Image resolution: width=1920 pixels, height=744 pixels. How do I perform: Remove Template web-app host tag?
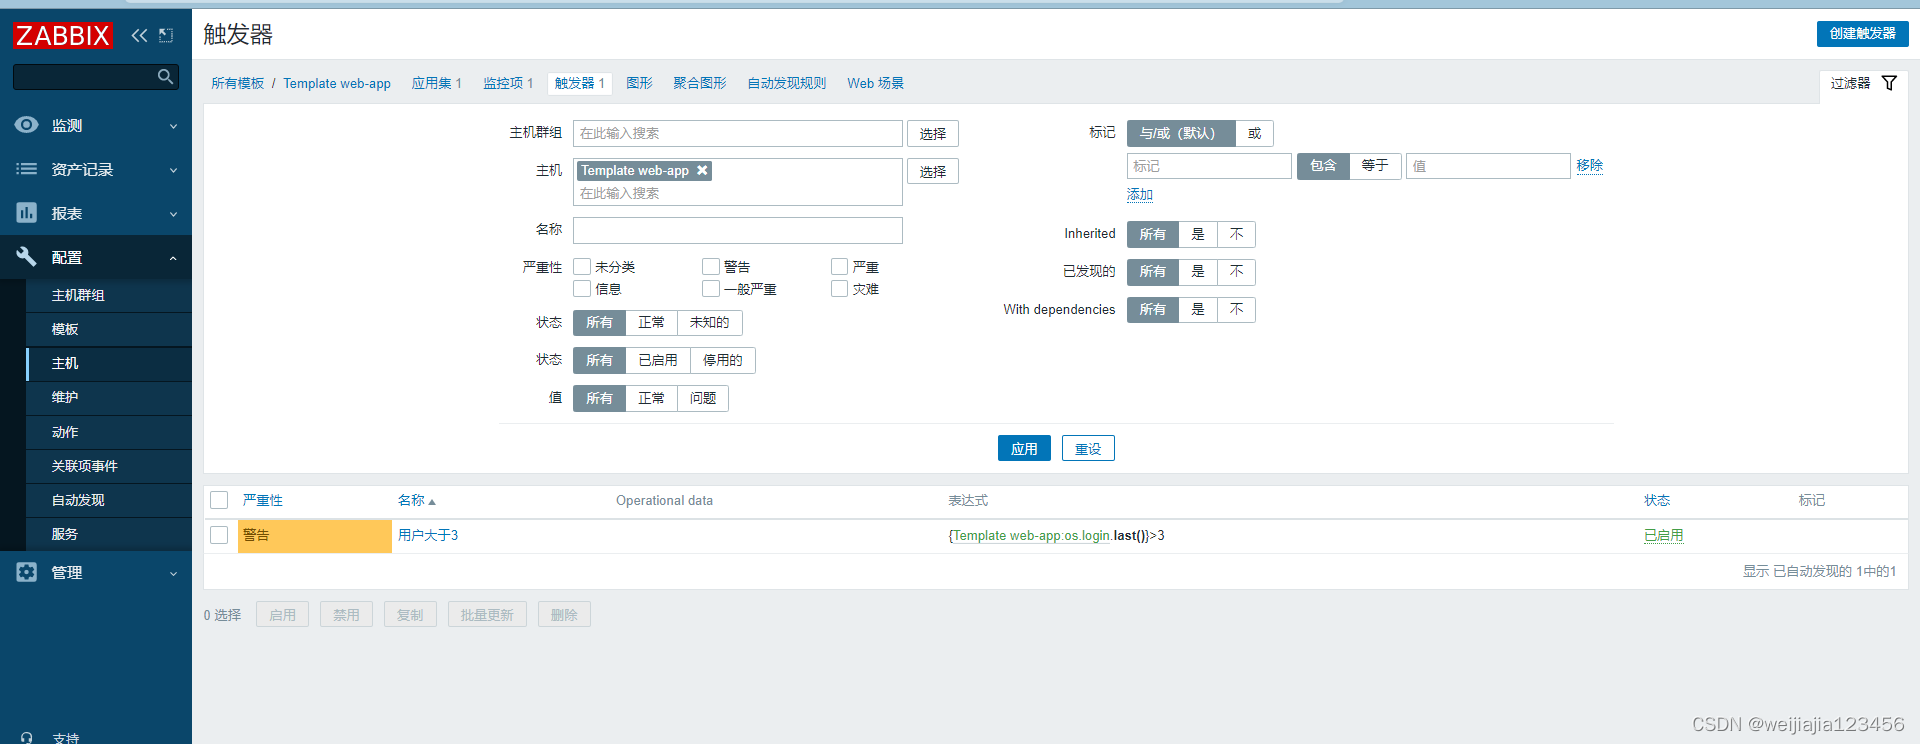pos(702,171)
